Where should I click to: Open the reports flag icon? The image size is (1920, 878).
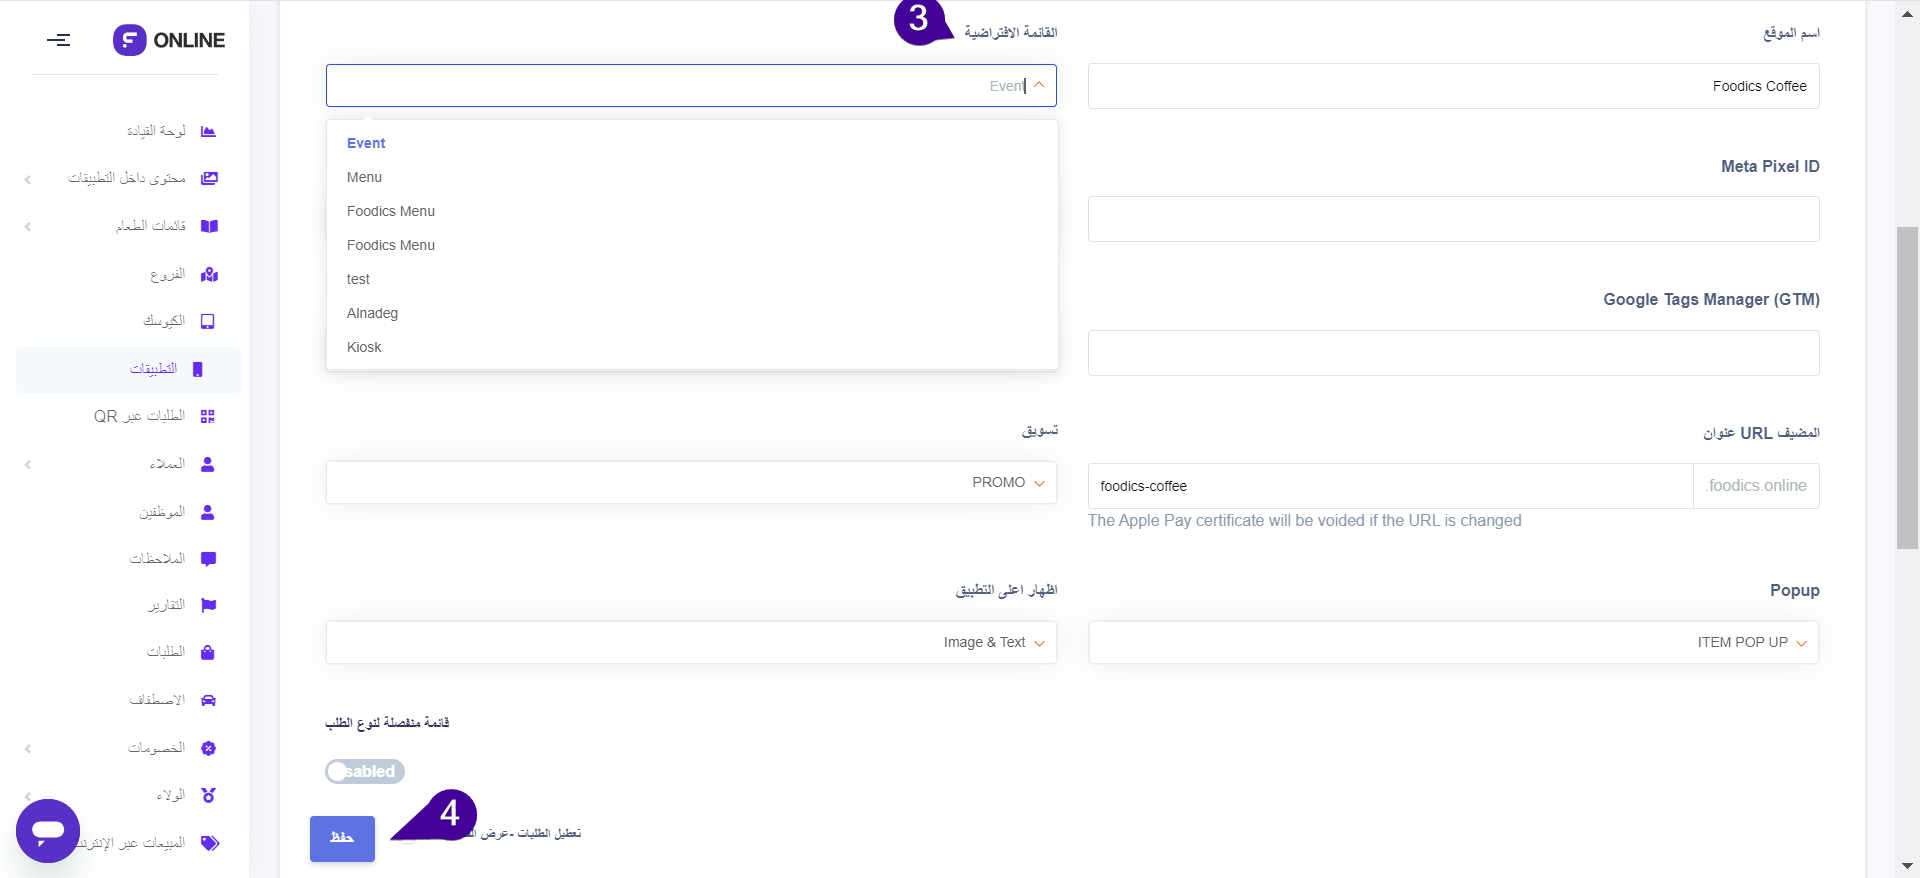tap(208, 605)
